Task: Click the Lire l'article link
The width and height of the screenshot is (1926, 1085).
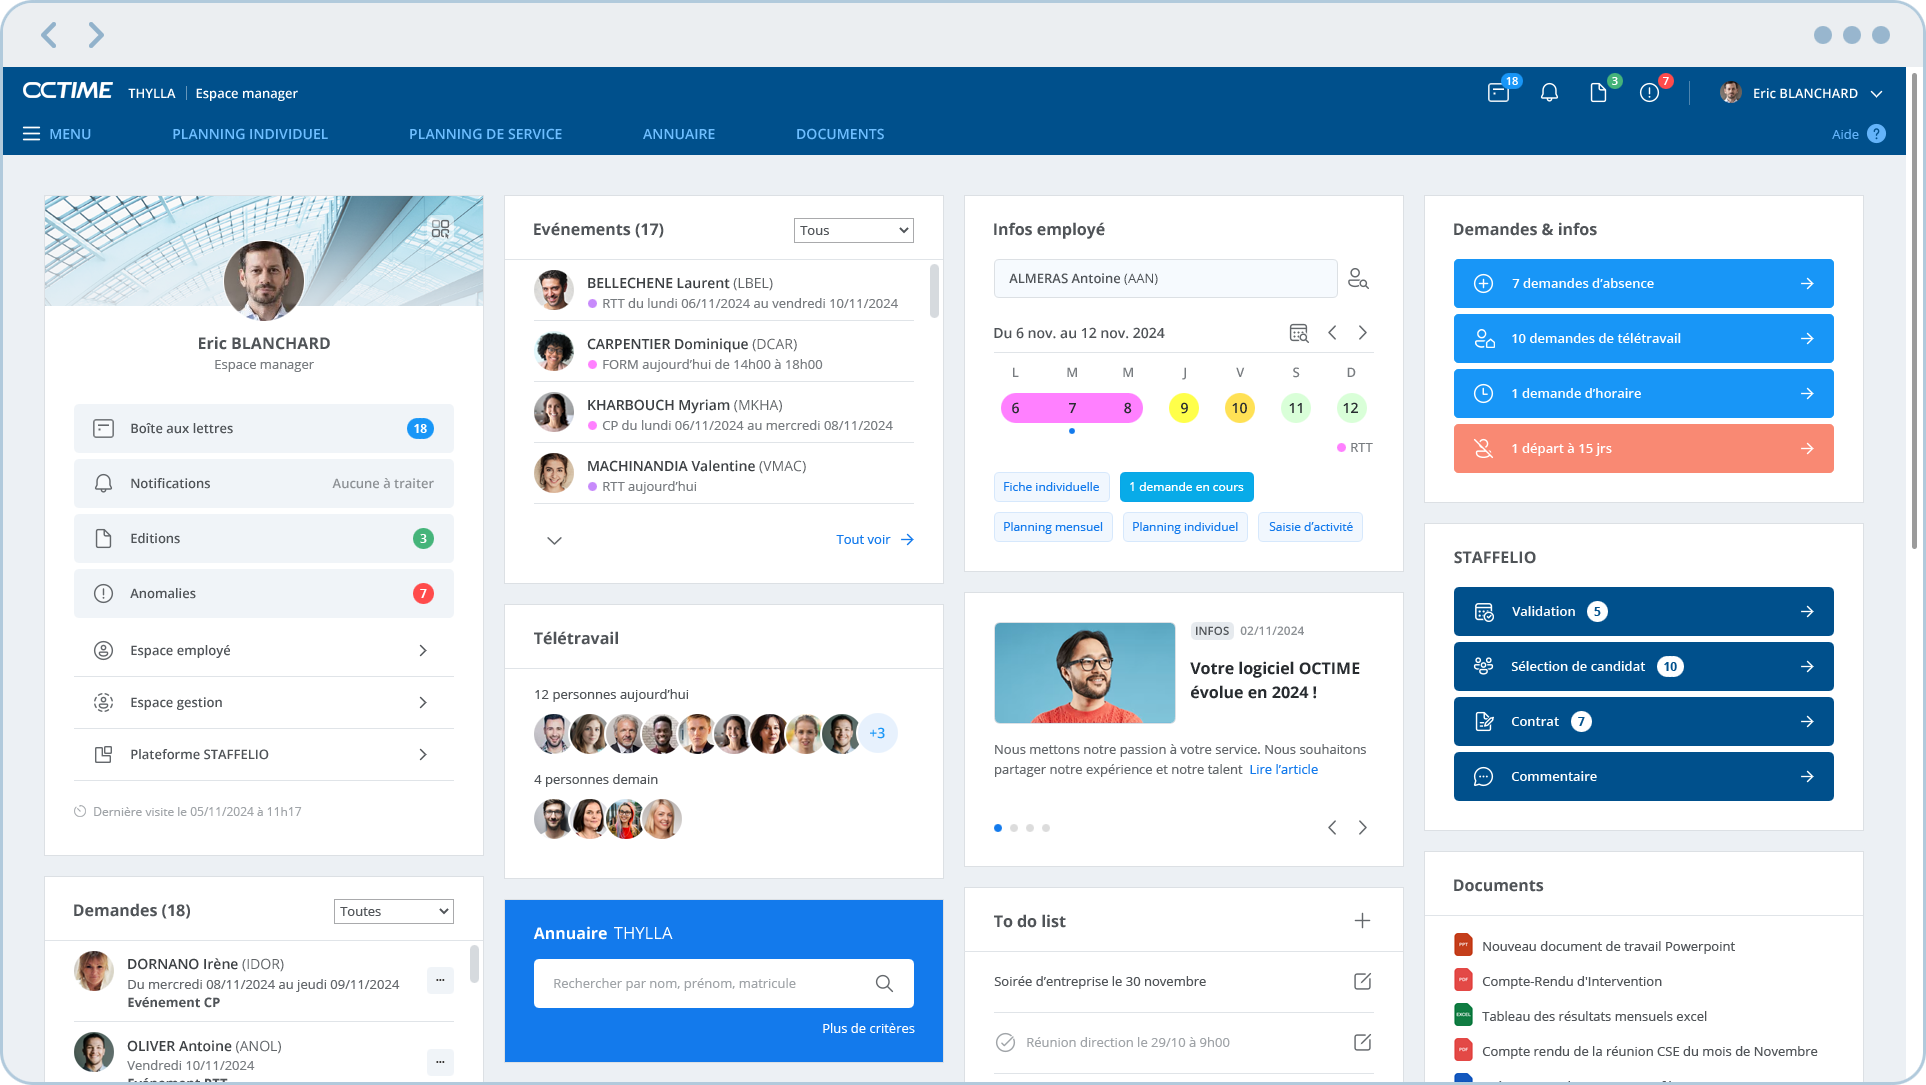Action: click(1283, 769)
